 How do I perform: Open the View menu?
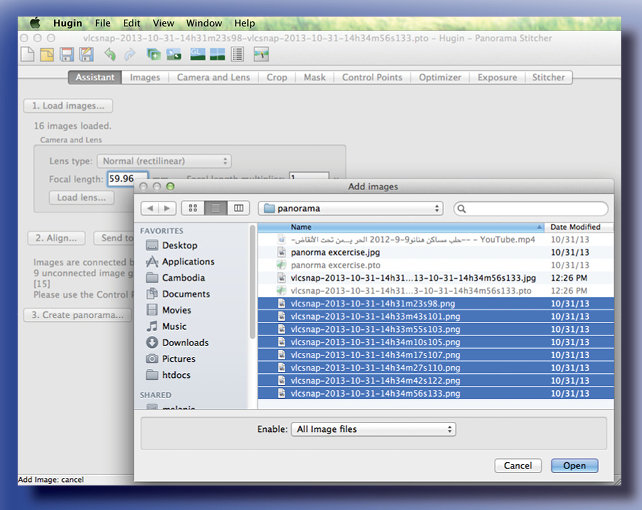click(x=163, y=23)
